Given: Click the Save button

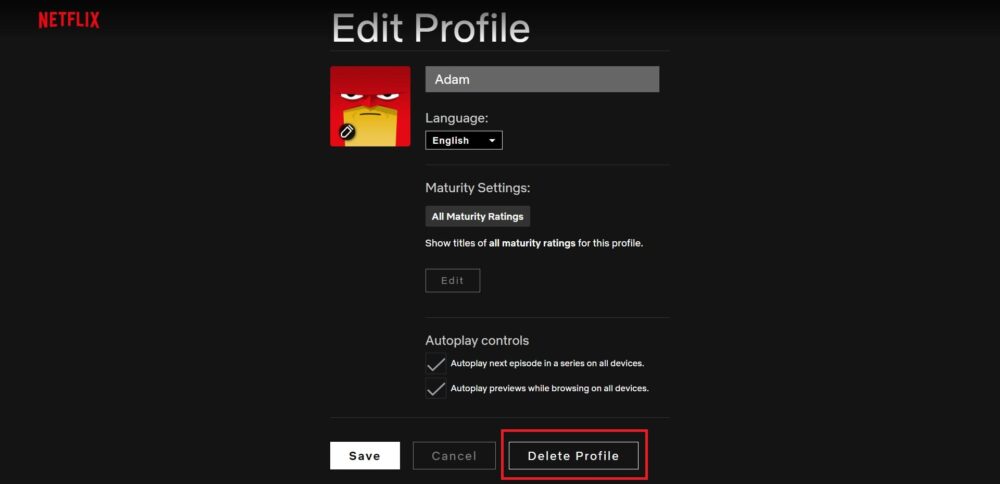Looking at the screenshot, I should [365, 456].
